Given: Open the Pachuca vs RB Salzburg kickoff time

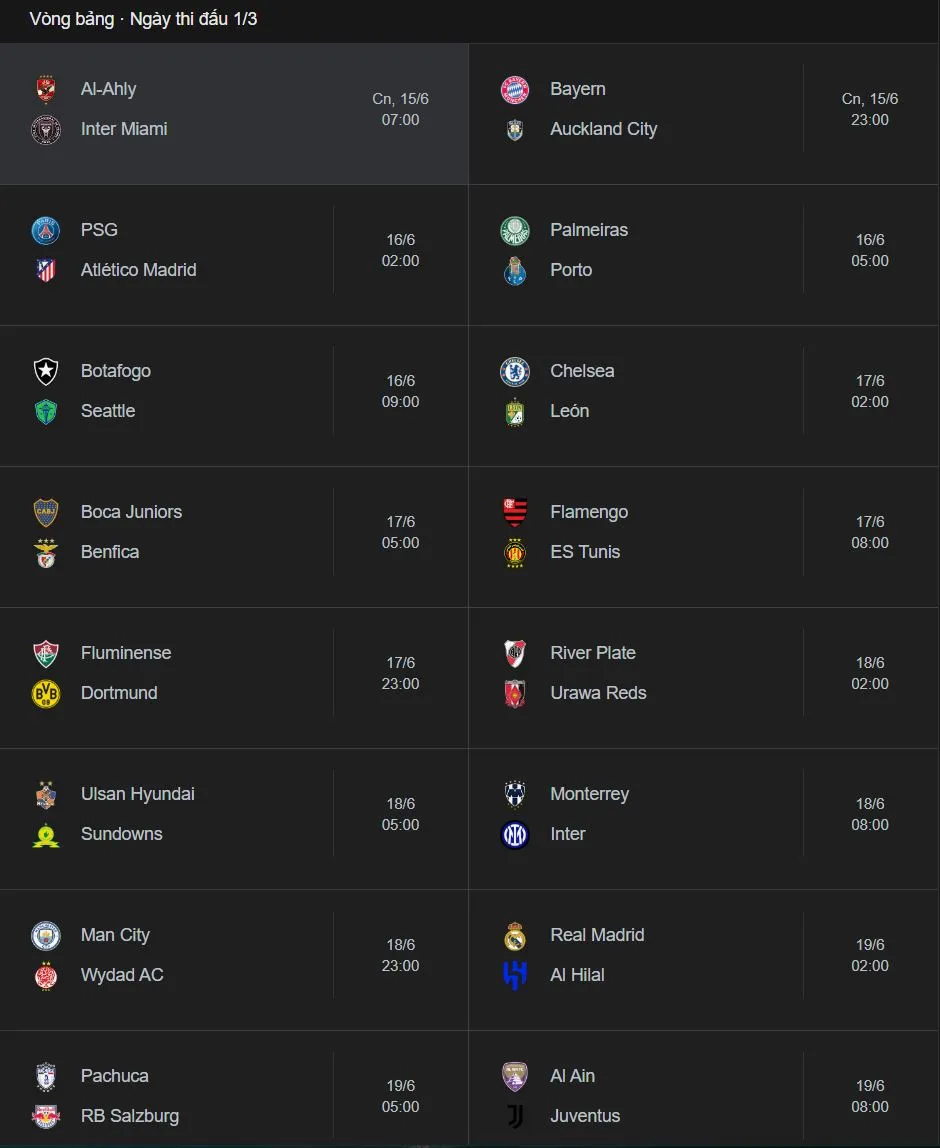Looking at the screenshot, I should (x=401, y=1096).
